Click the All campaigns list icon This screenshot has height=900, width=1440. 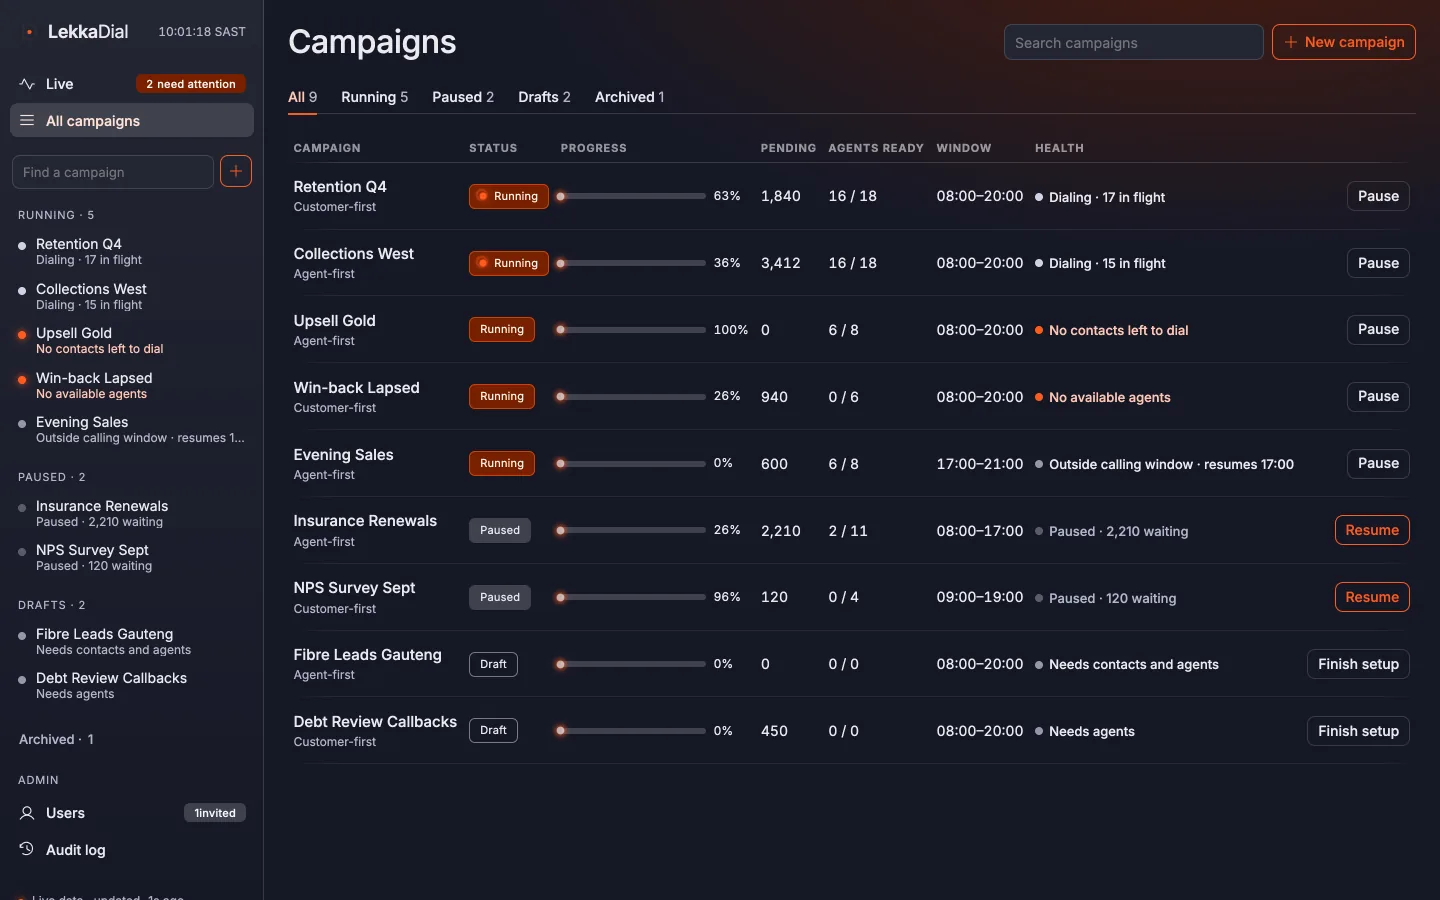pyautogui.click(x=27, y=121)
